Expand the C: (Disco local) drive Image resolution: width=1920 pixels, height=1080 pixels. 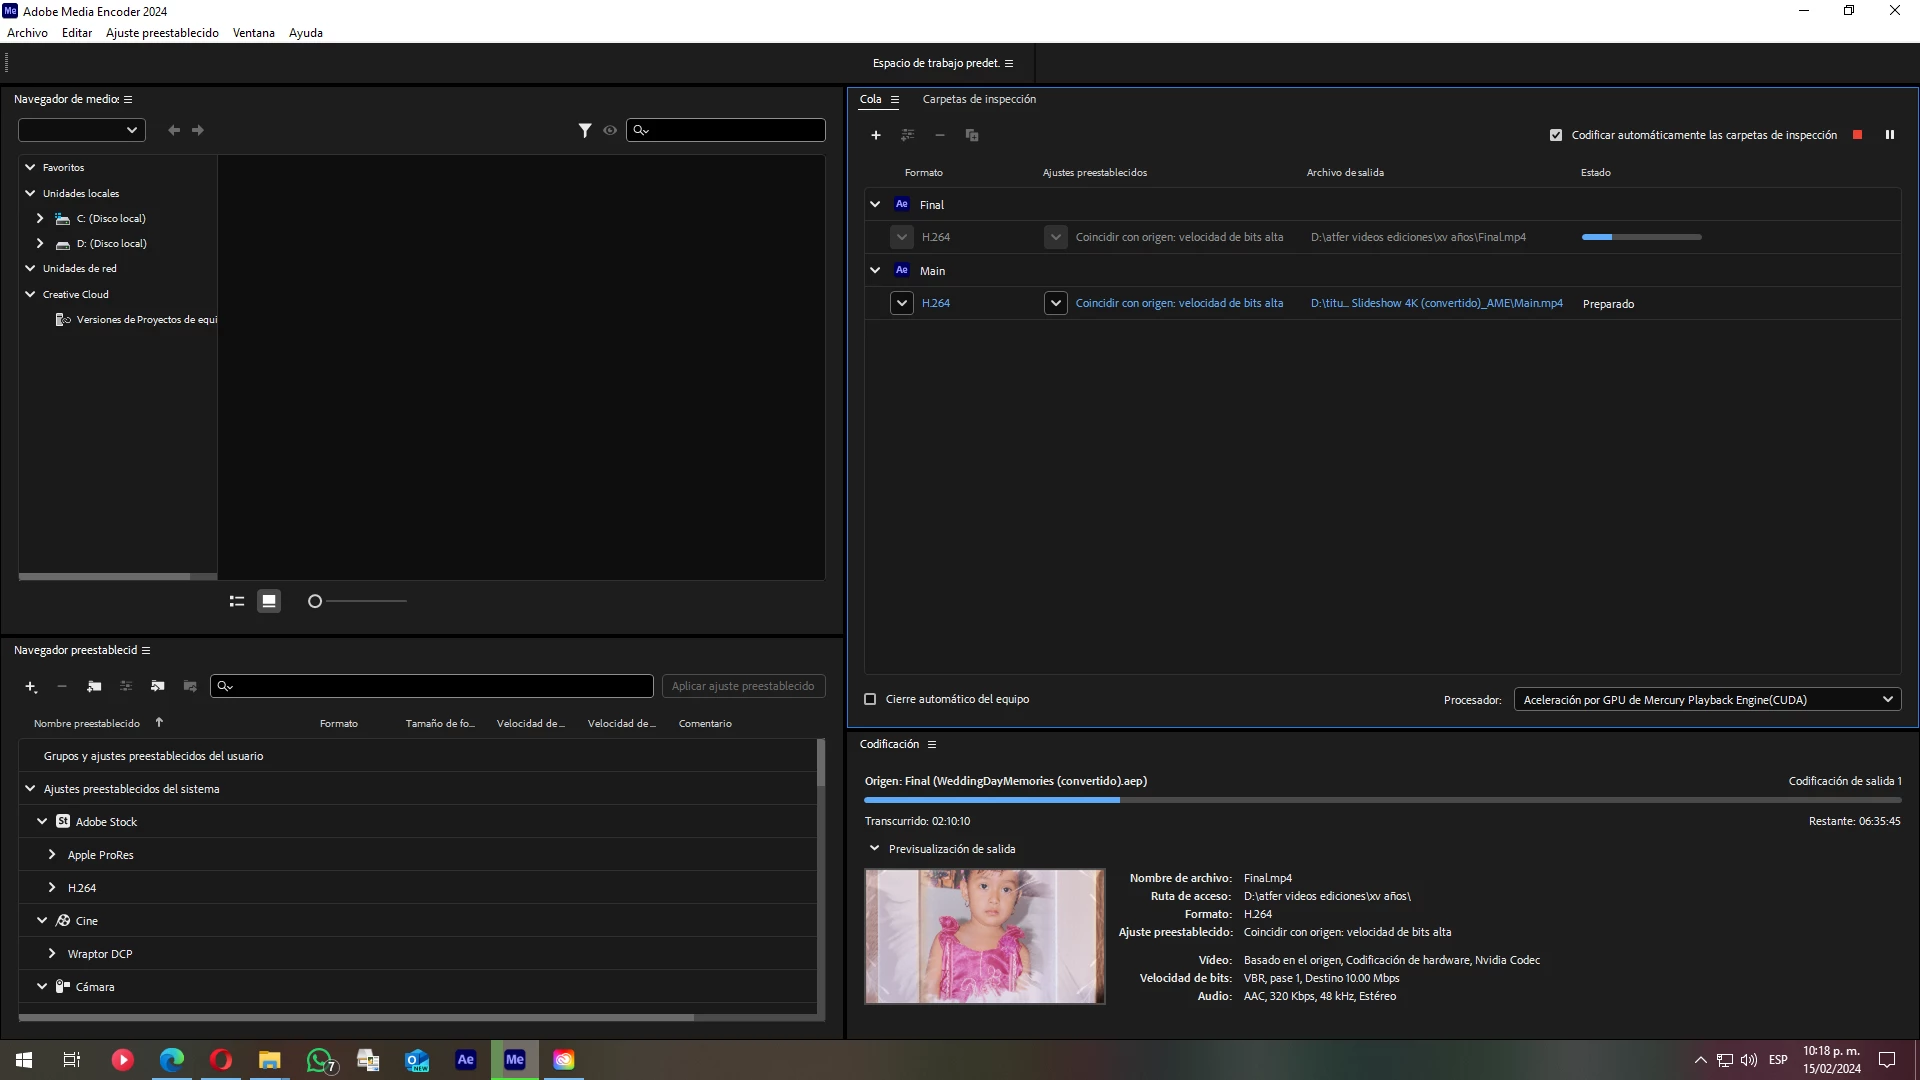(x=40, y=218)
